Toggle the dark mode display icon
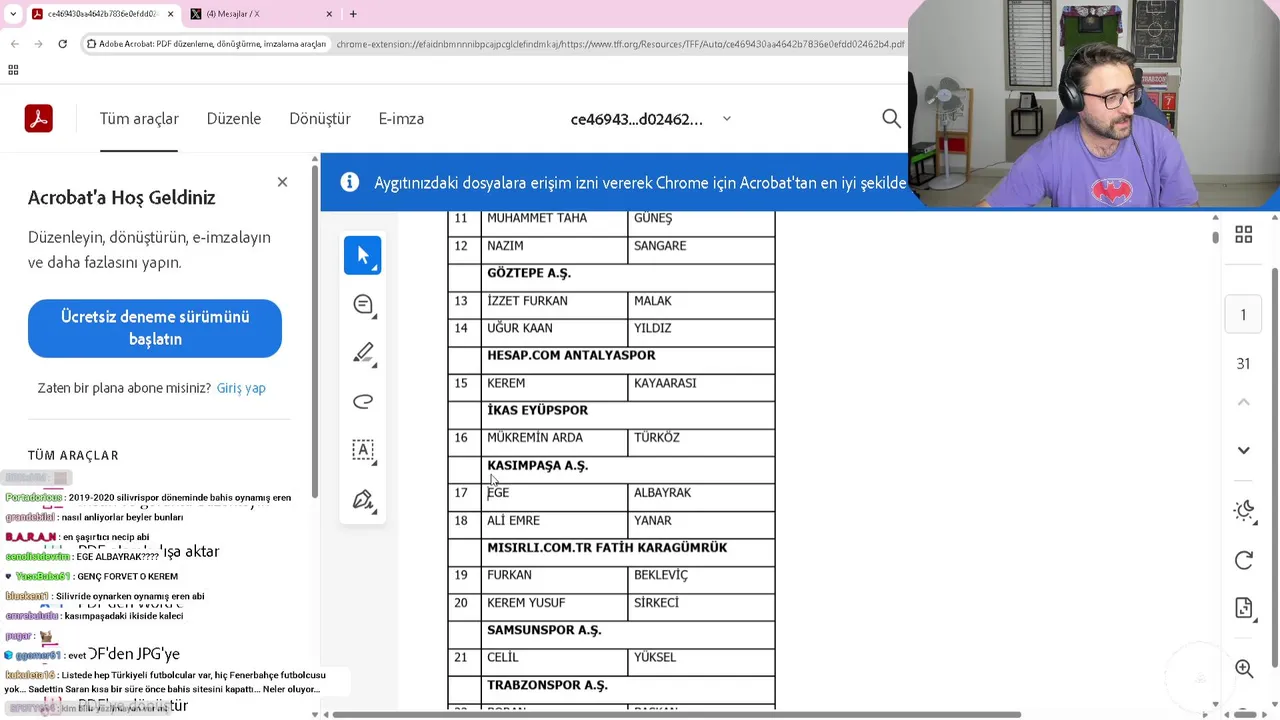 1243,511
